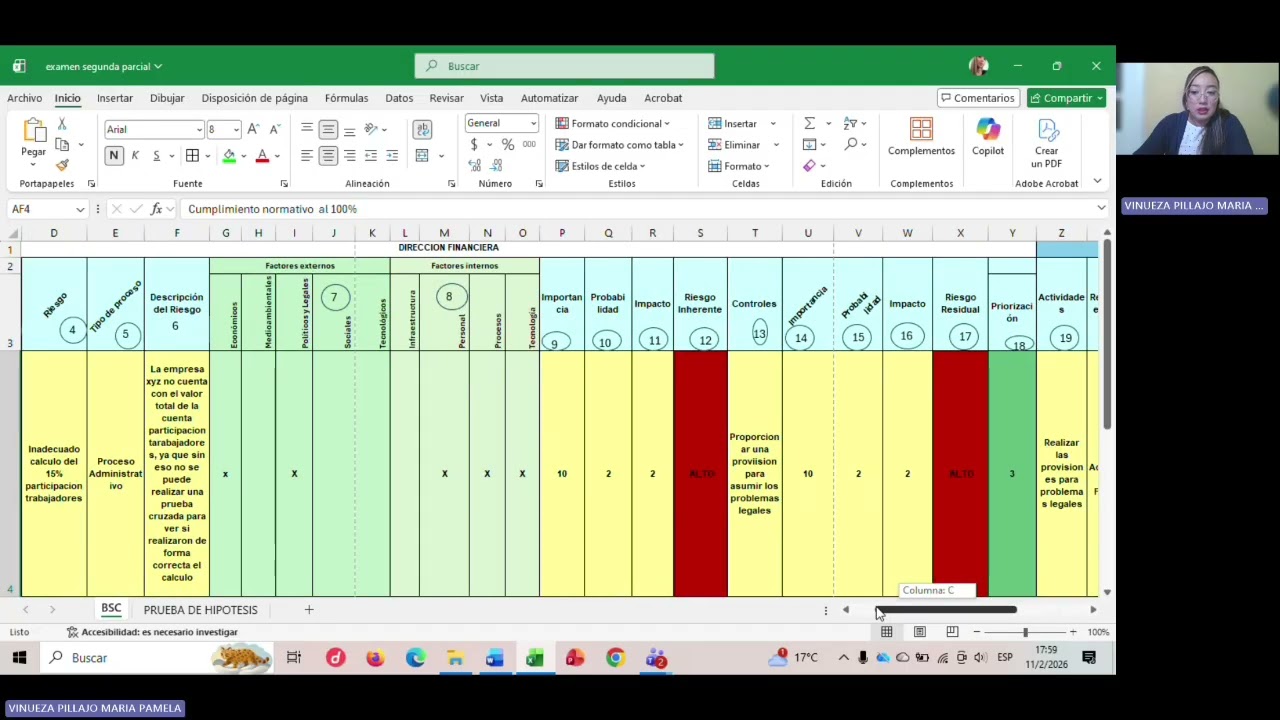This screenshot has height=720, width=1280.
Task: Click the Copy icon in Portapapeles
Action: click(x=62, y=145)
